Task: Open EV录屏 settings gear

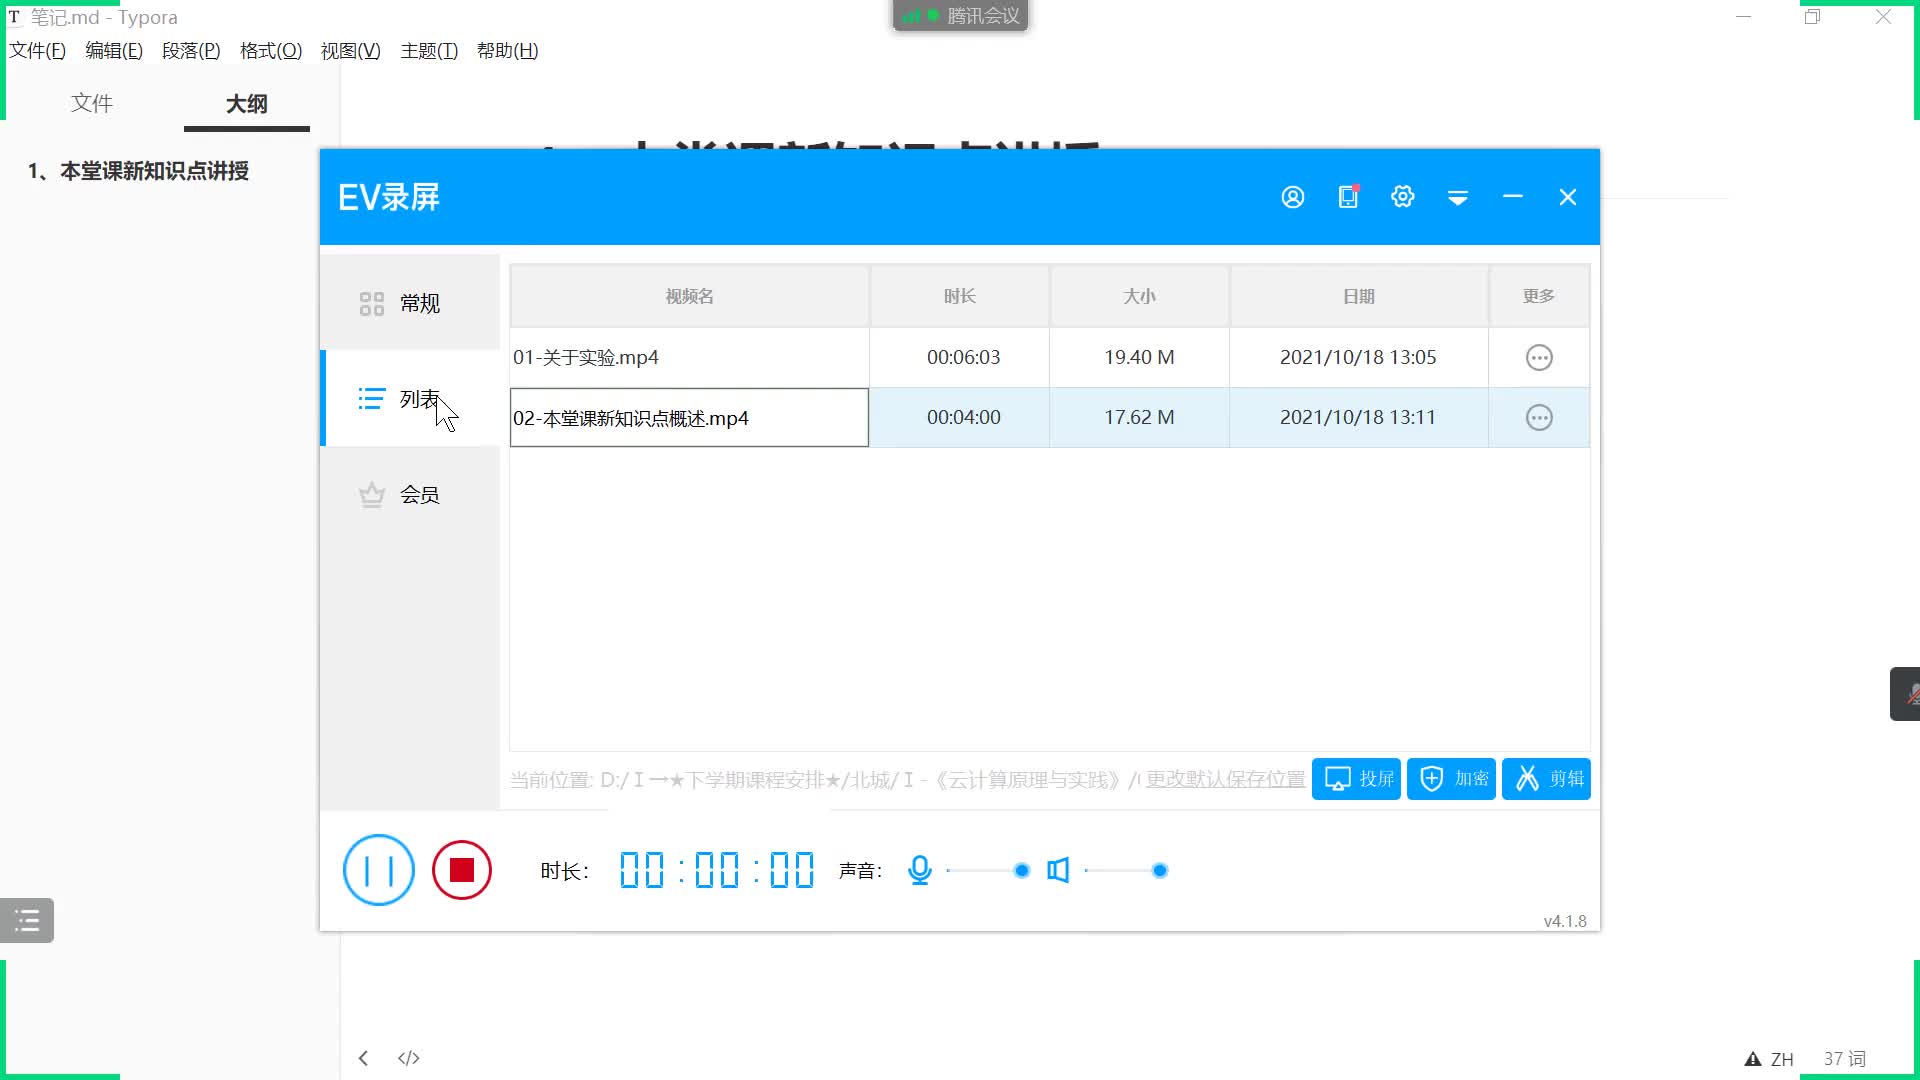Action: tap(1403, 197)
